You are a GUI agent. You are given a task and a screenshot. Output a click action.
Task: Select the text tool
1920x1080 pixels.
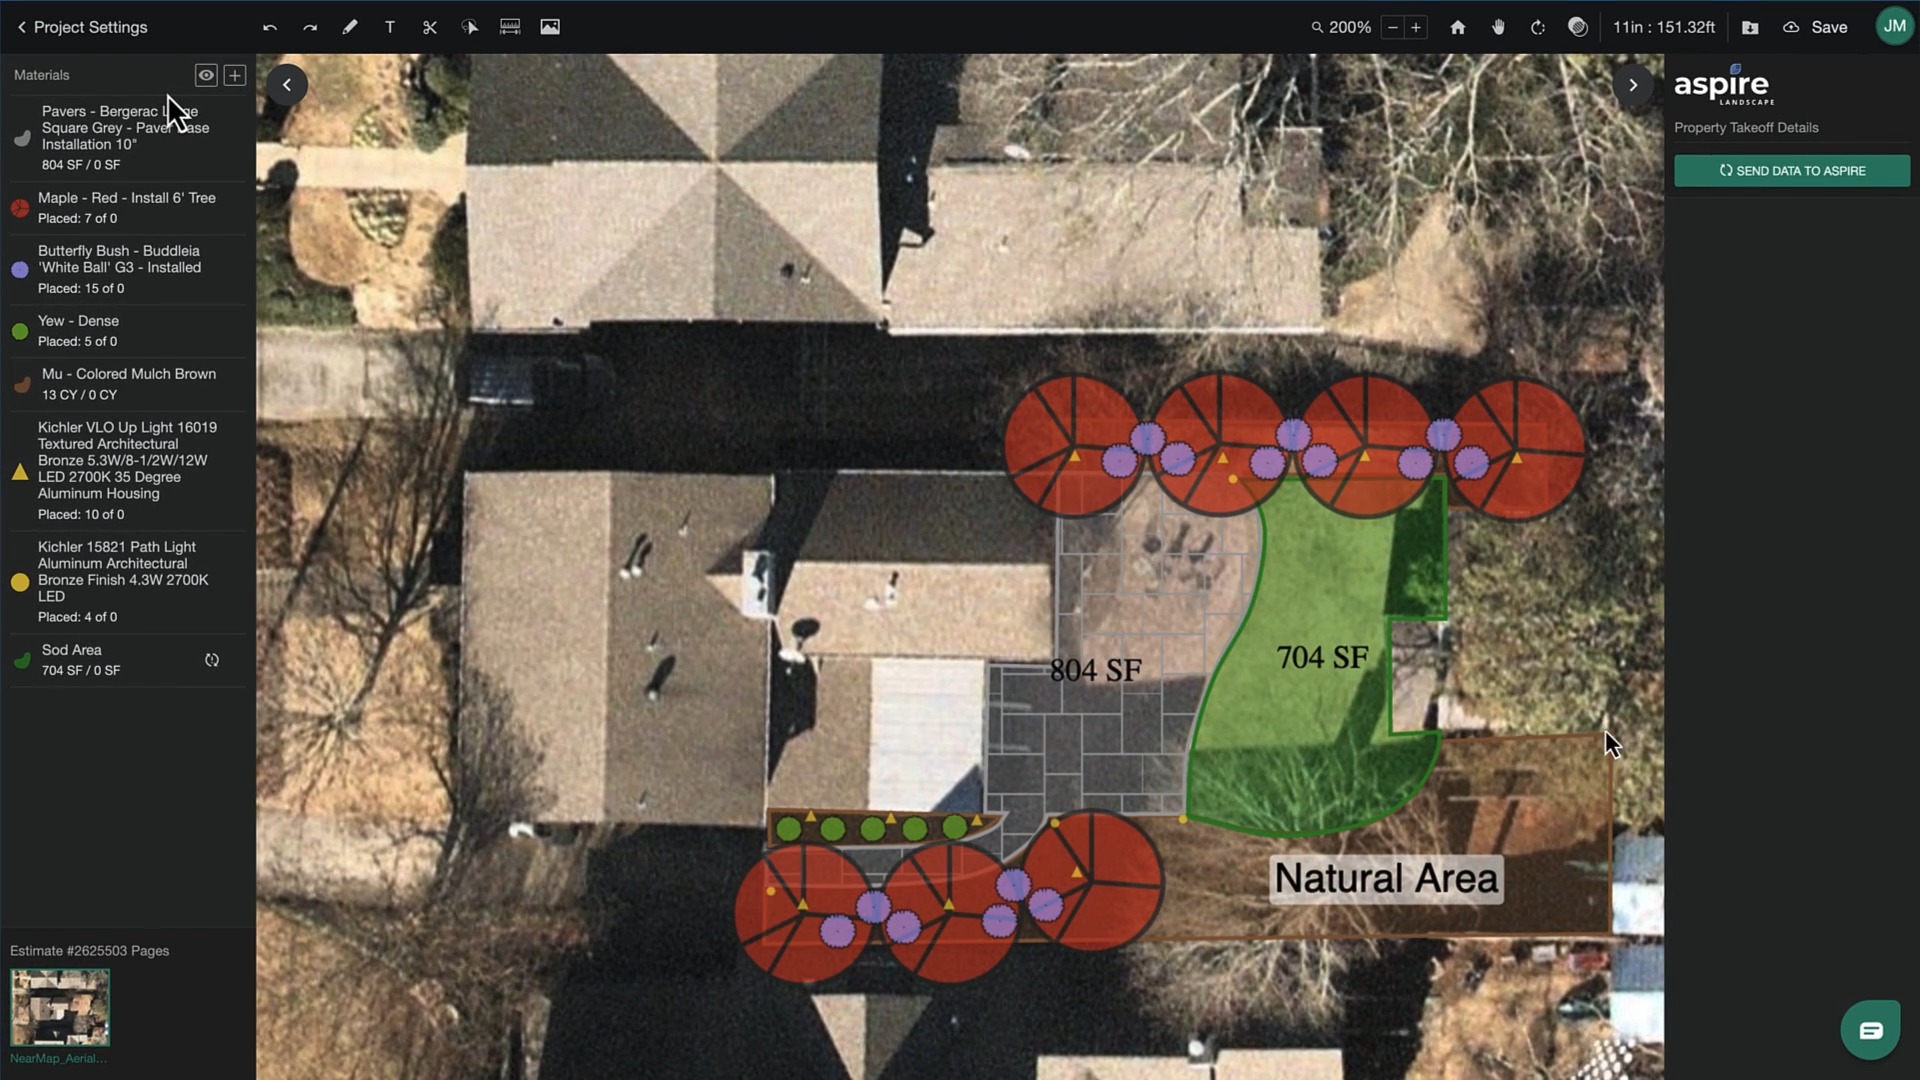(x=389, y=26)
